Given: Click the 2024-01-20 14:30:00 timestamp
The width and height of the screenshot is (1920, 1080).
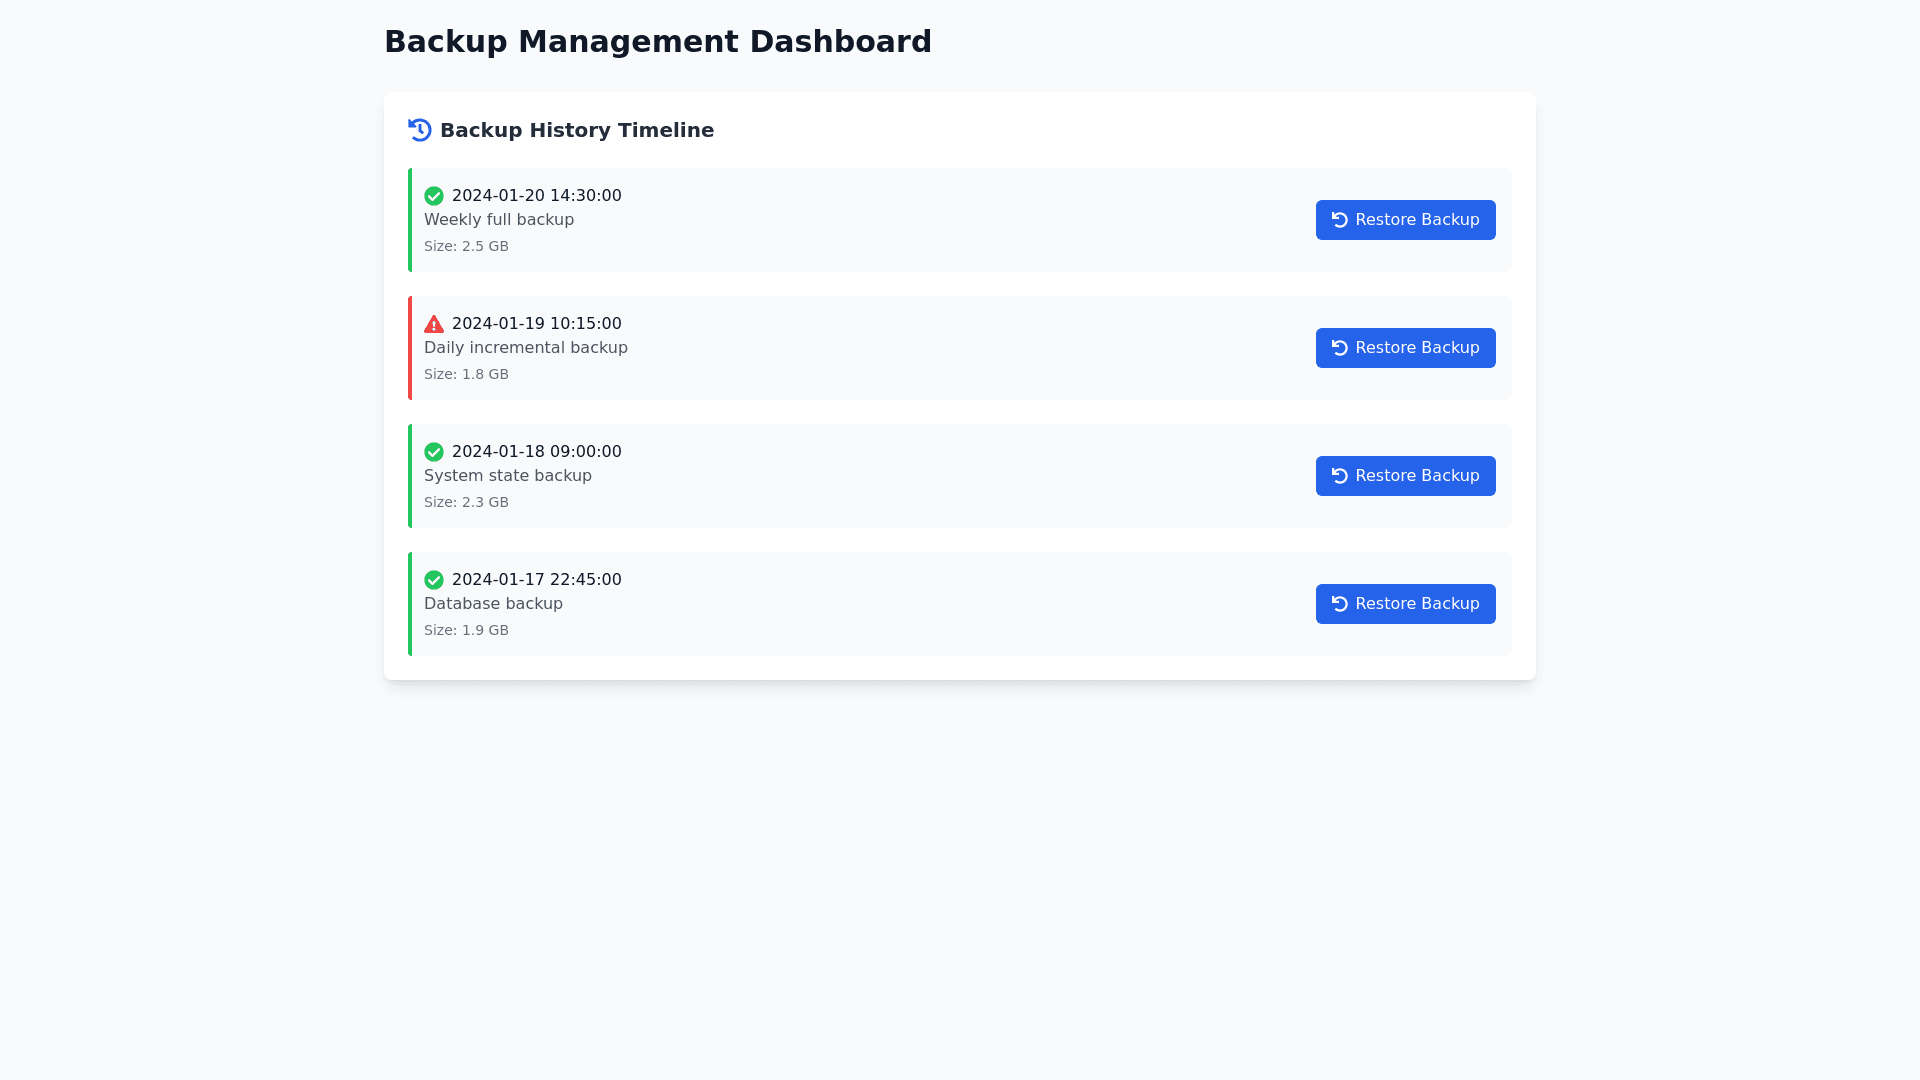Looking at the screenshot, I should [x=536, y=196].
